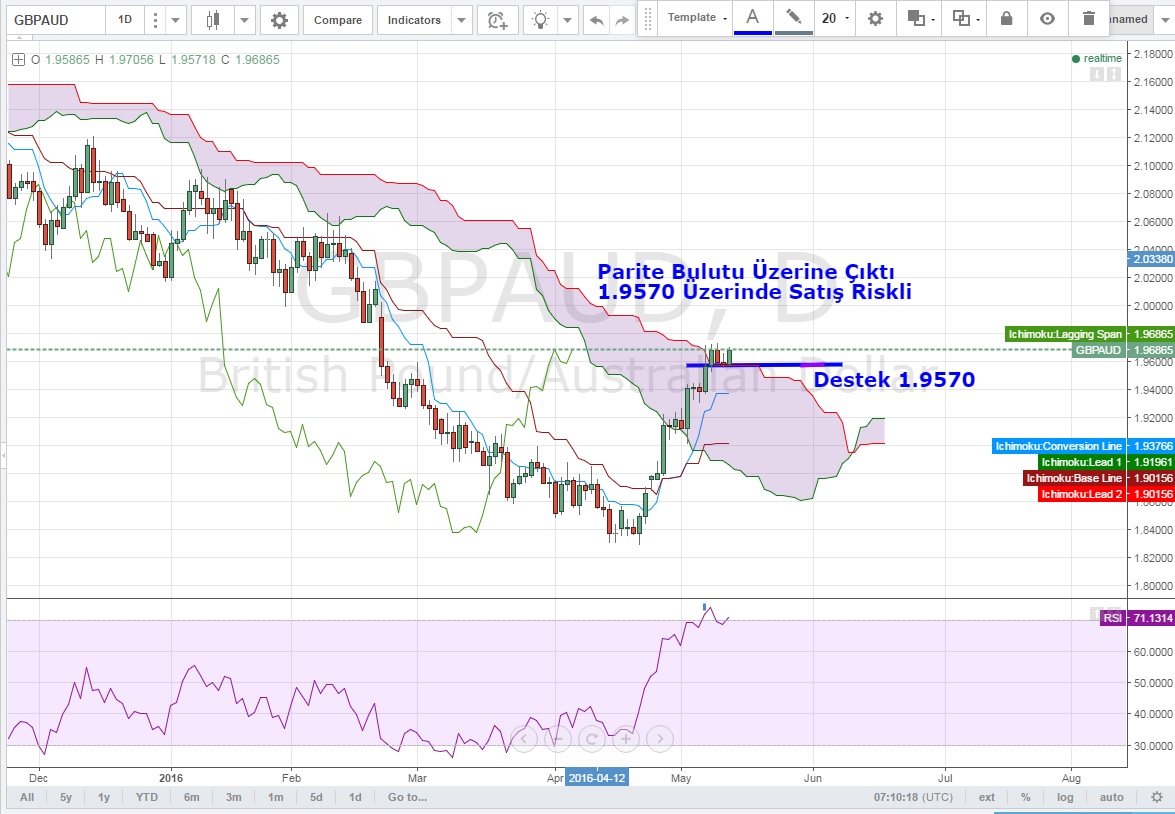The width and height of the screenshot is (1175, 814).
Task: Click the Compare button
Action: (x=338, y=20)
